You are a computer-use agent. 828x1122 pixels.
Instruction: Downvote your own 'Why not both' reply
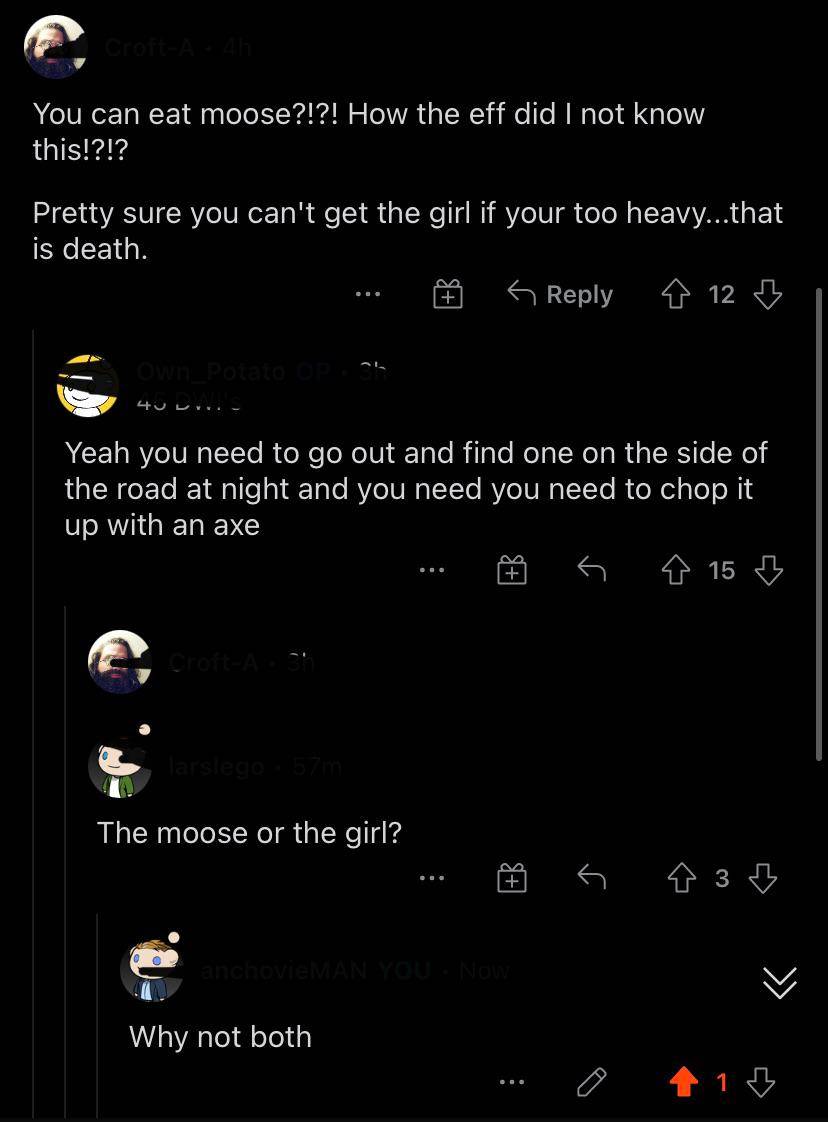pos(761,1082)
